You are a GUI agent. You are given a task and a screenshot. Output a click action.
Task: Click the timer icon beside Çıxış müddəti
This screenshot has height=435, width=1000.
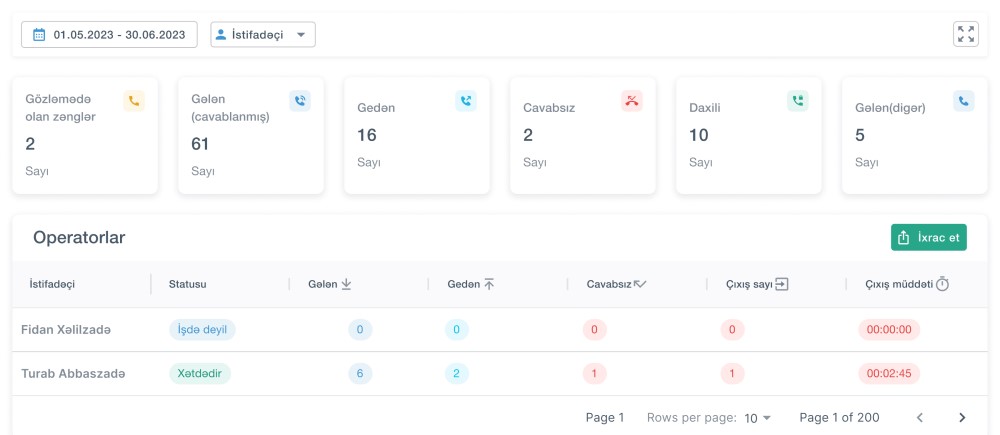click(942, 284)
